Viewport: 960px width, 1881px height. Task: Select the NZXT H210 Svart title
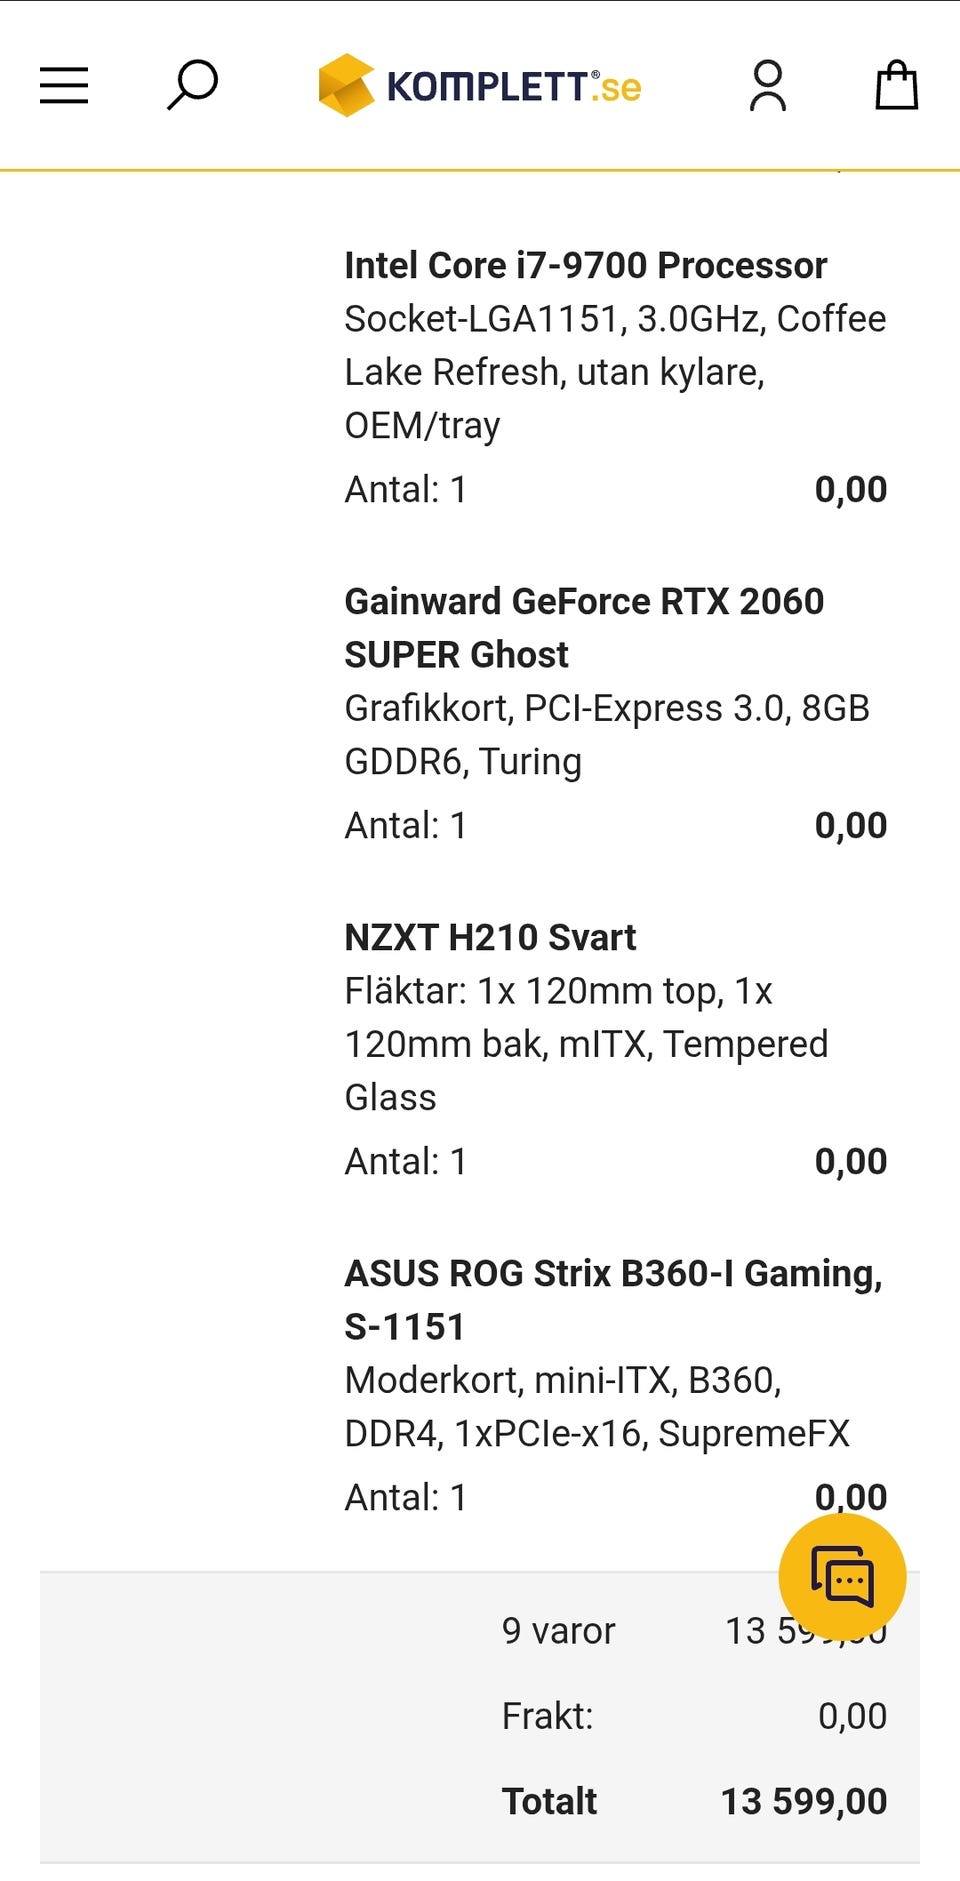(490, 938)
